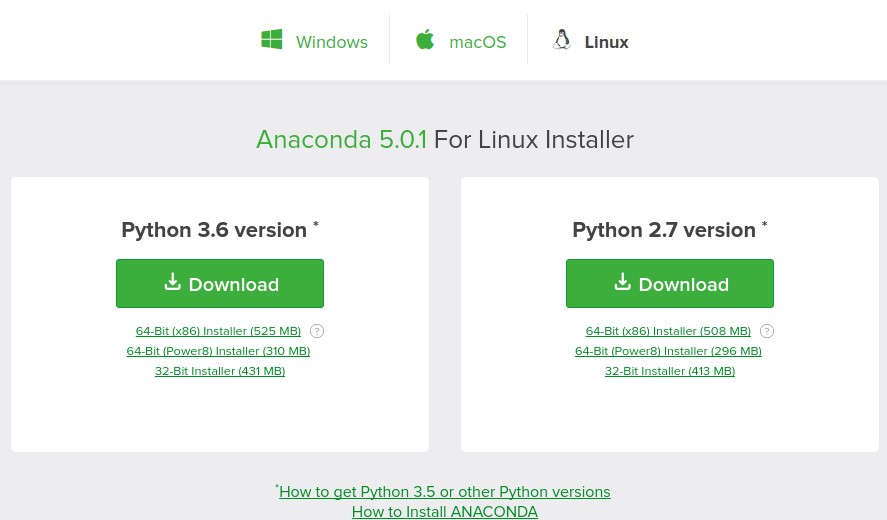
Task: Switch to the Windows tab
Action: [331, 42]
